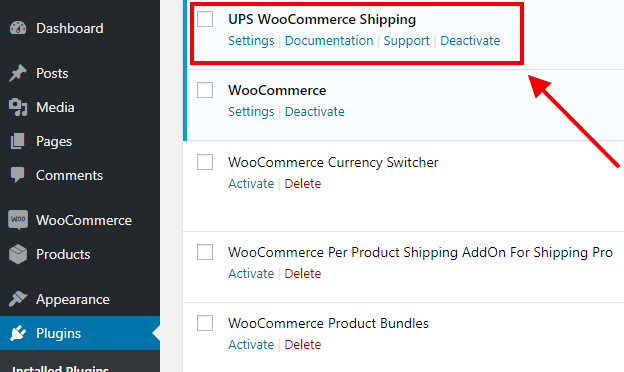Viewport: 624px width, 372px height.
Task: Click the Plugins plug icon
Action: pyautogui.click(x=18, y=333)
